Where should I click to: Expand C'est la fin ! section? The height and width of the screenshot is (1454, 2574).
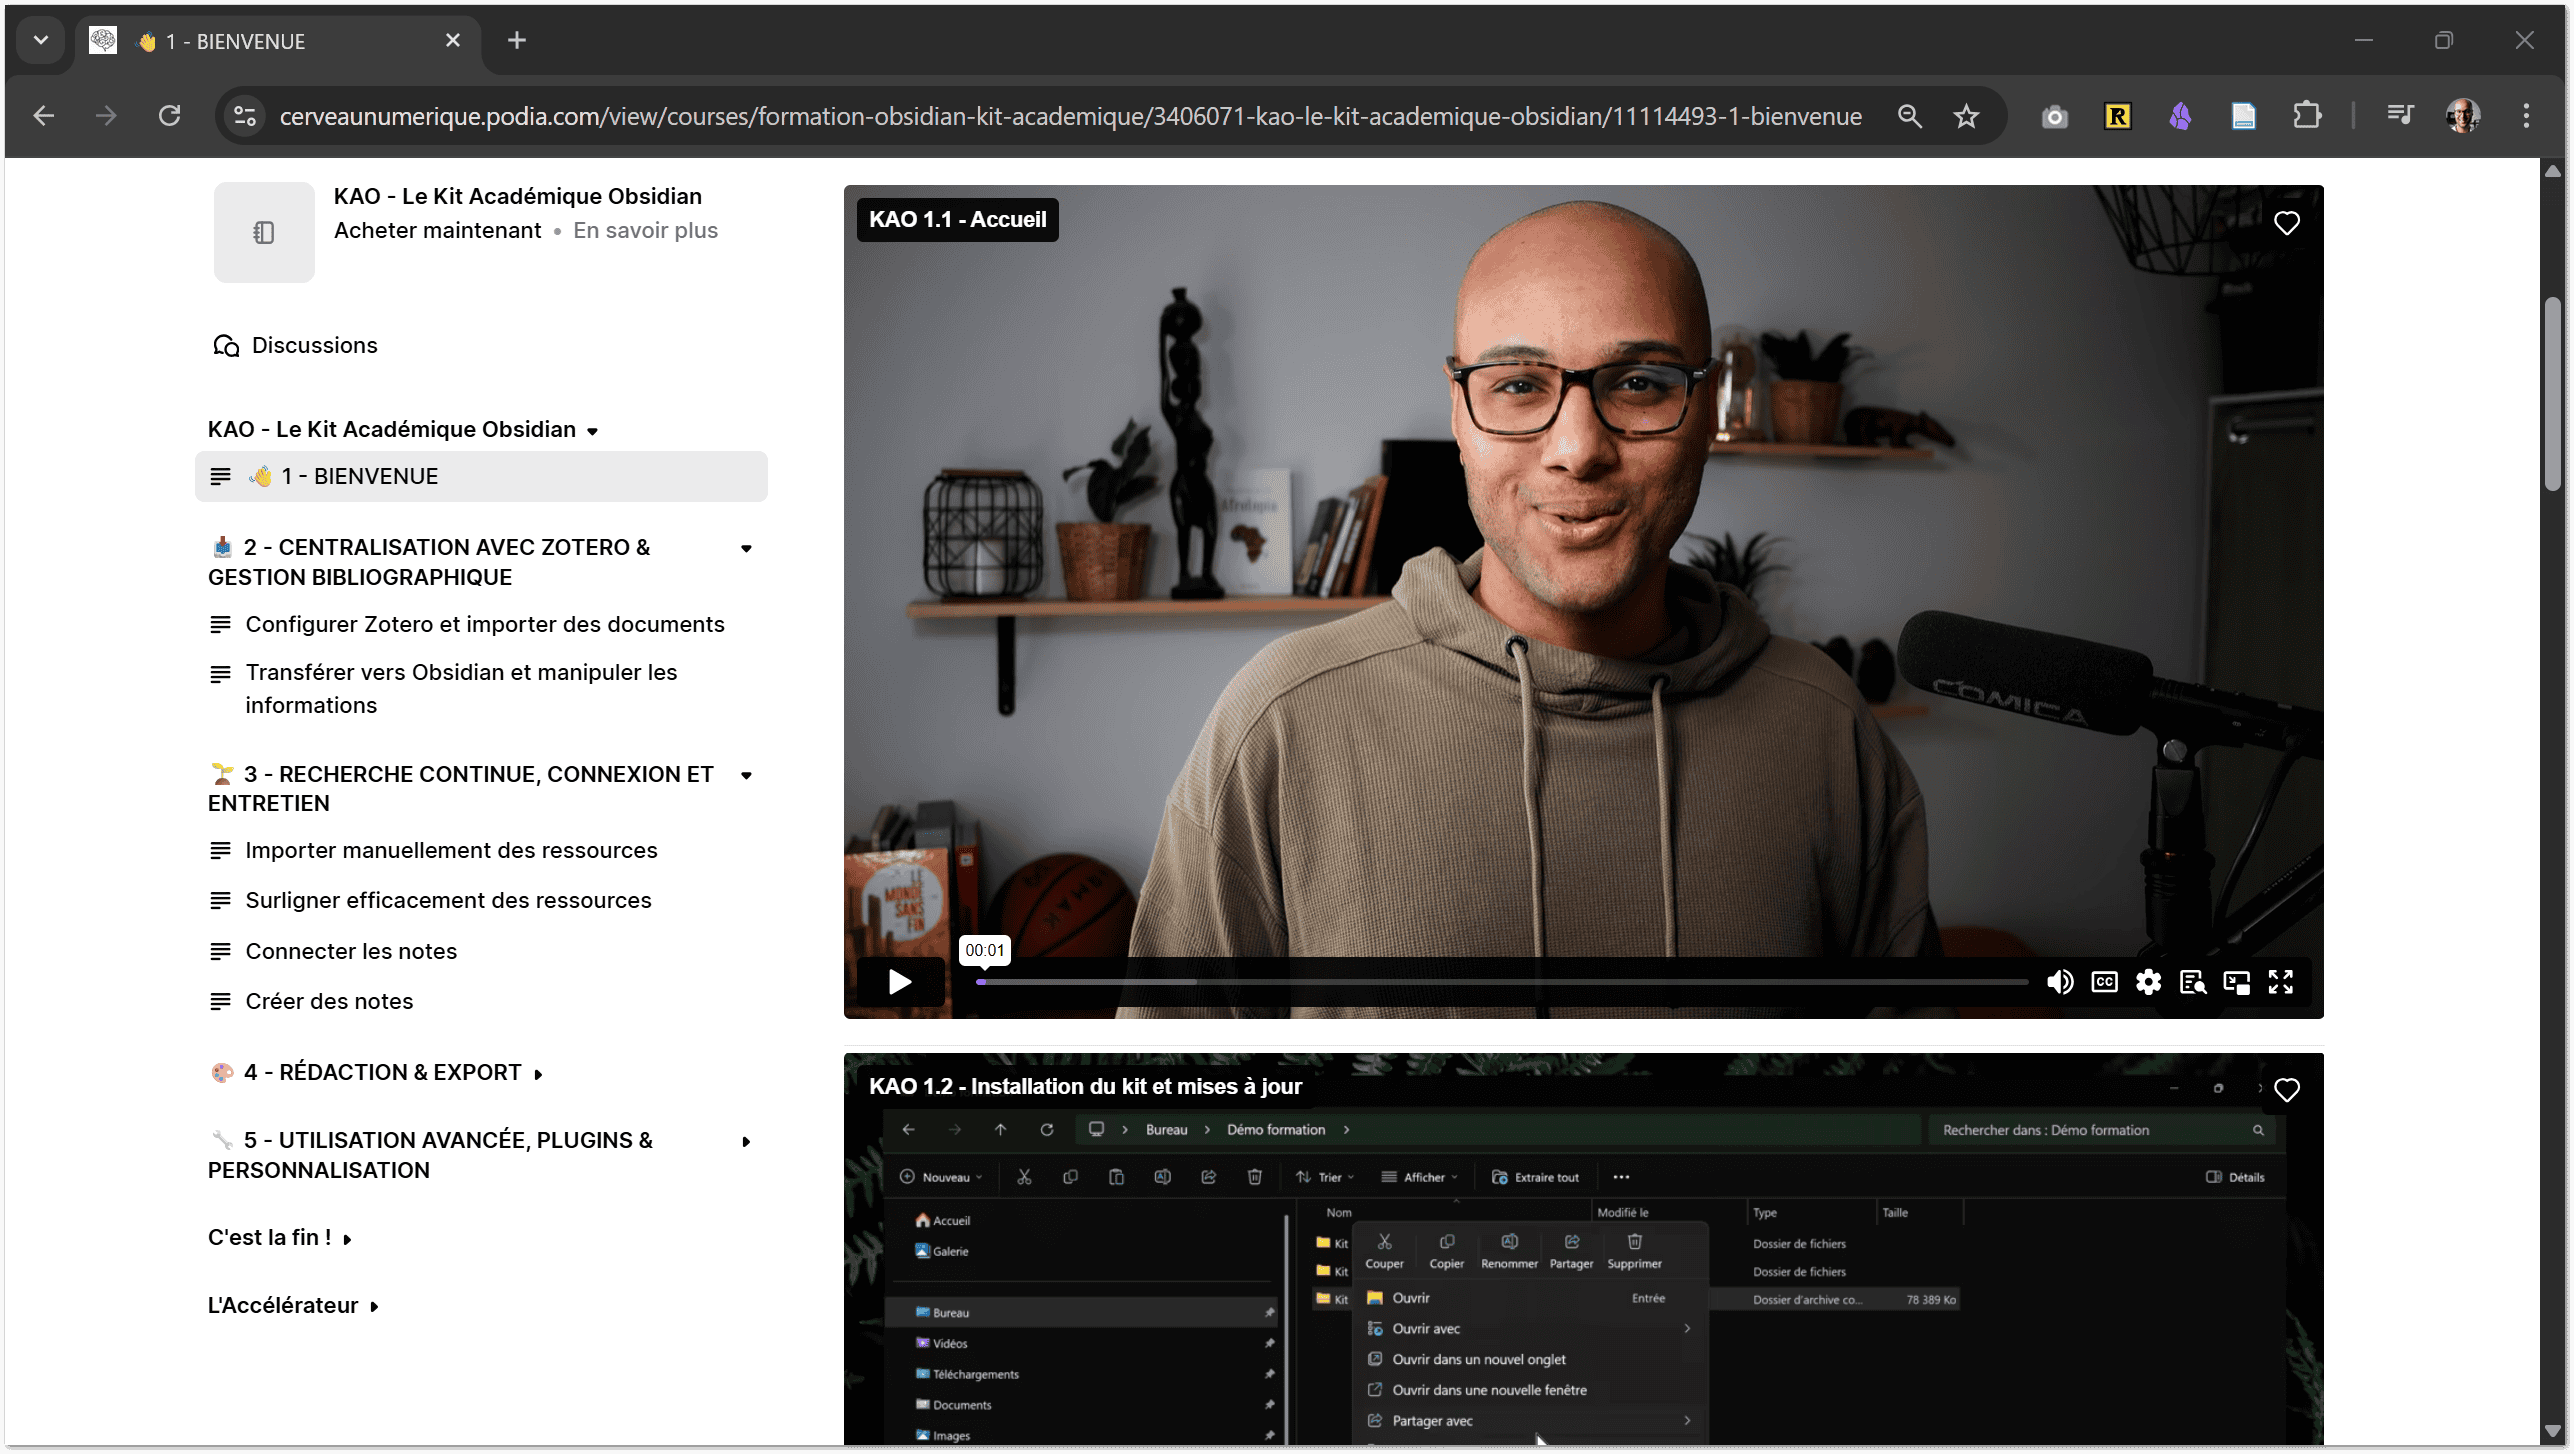click(x=347, y=1239)
